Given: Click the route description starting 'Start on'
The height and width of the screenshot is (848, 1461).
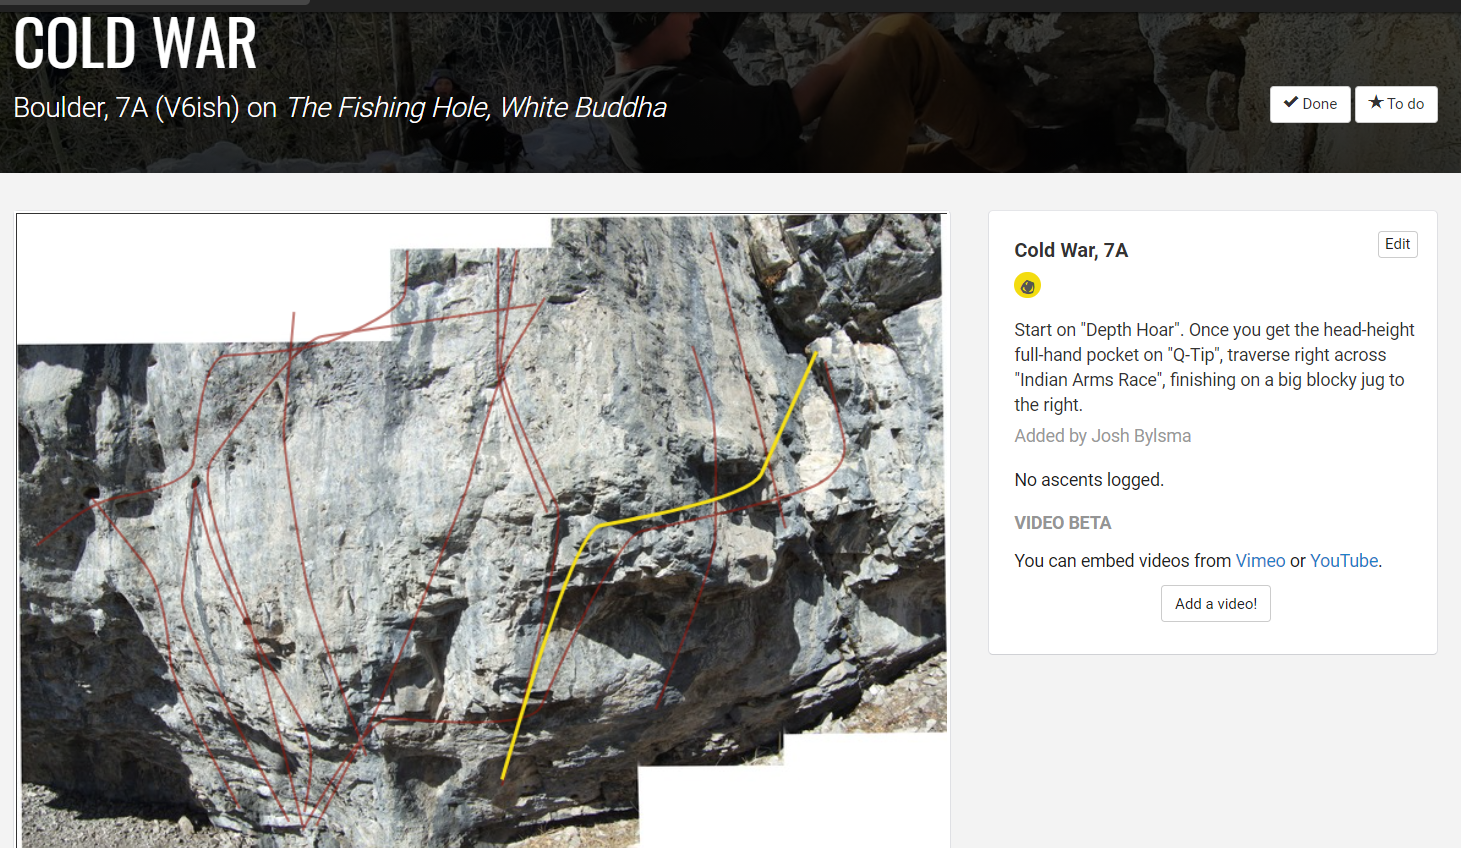Looking at the screenshot, I should click(x=1213, y=367).
